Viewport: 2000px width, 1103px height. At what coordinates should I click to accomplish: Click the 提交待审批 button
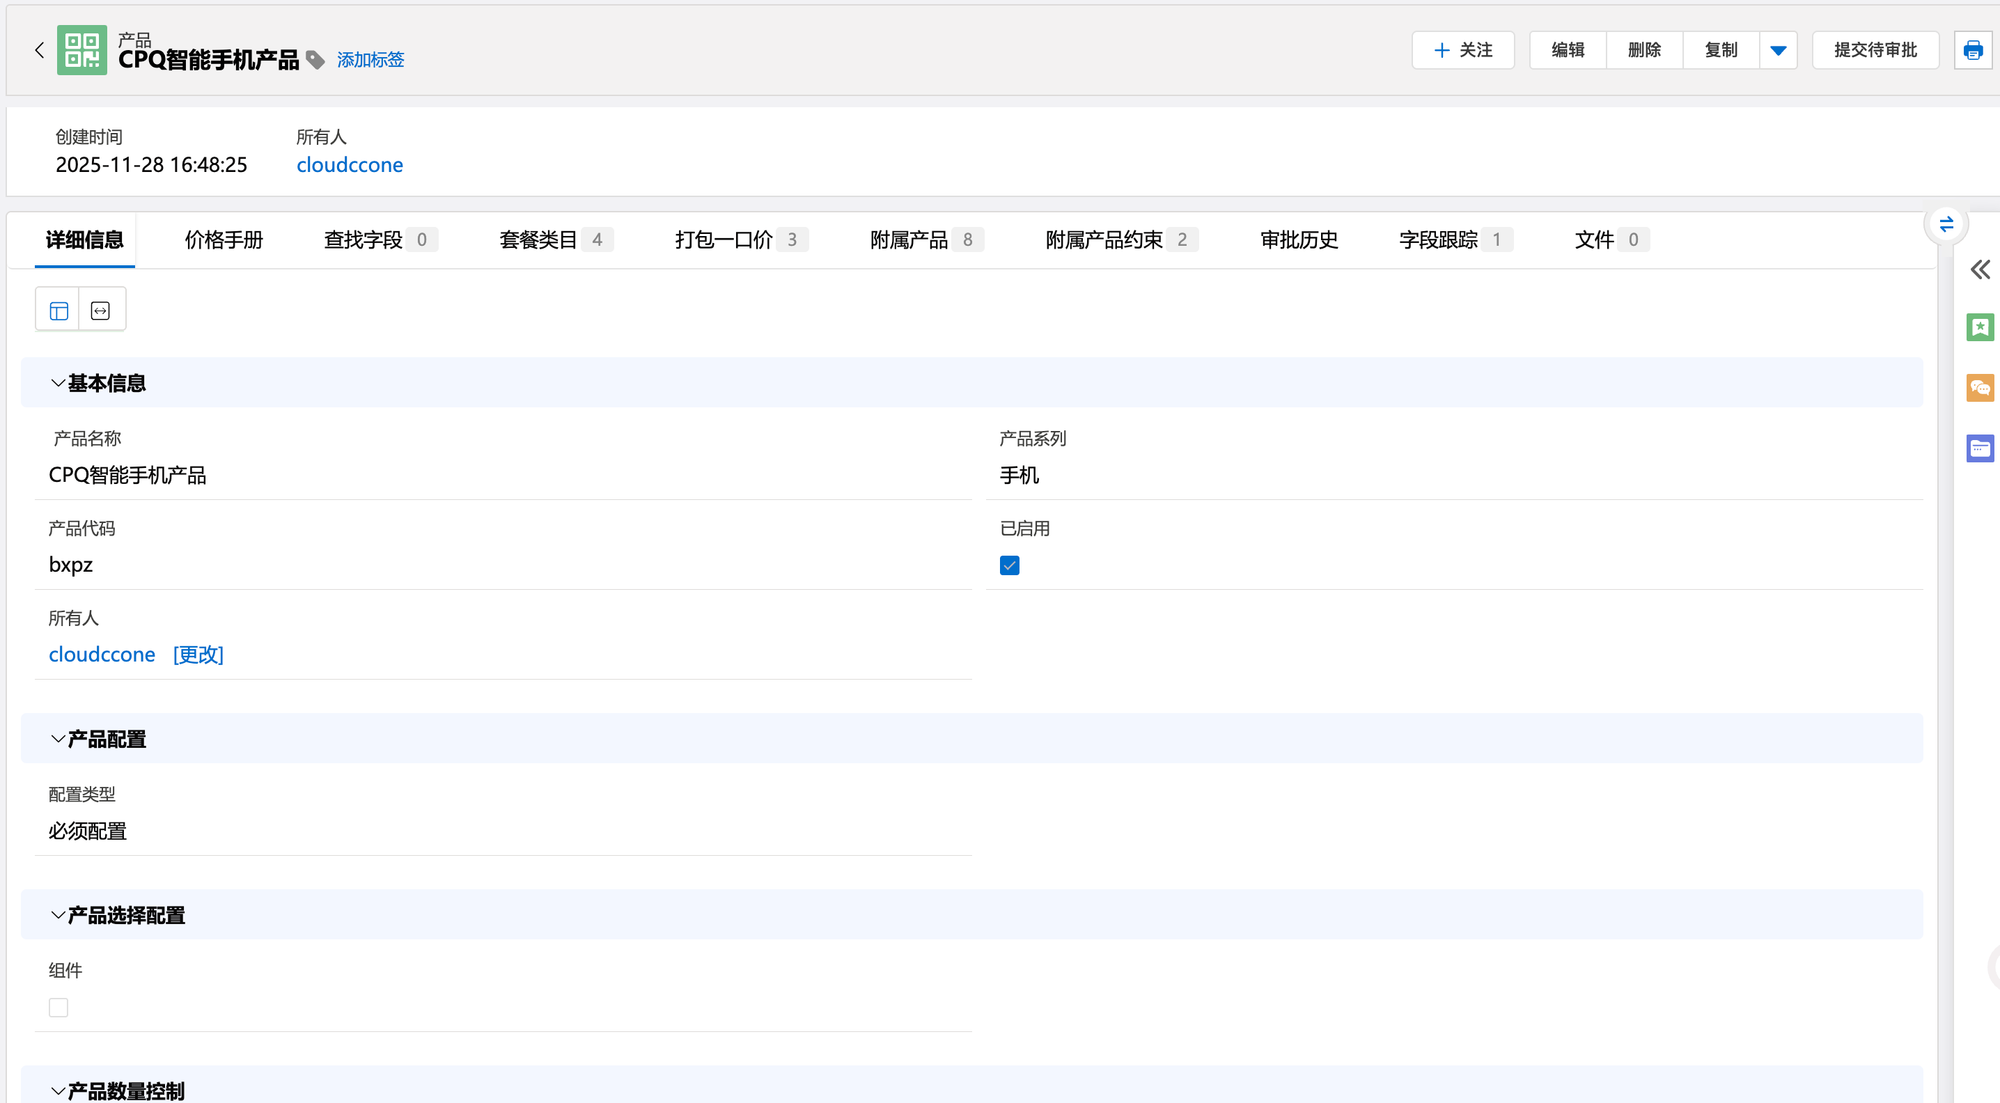click(1875, 50)
